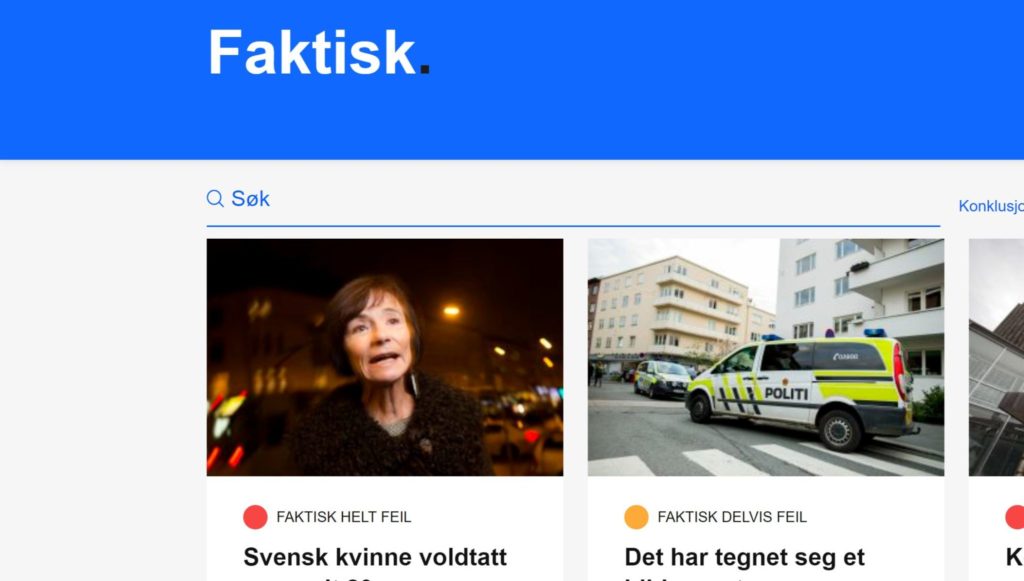Open headline Svensk kvinne voldtatt

[375, 557]
